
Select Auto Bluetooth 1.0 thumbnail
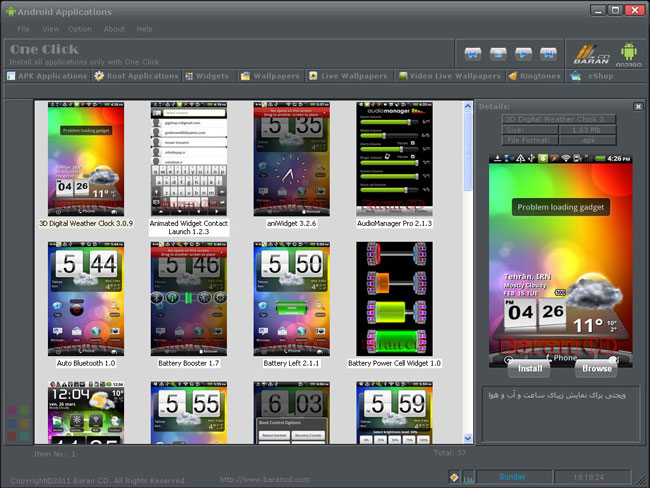tap(86, 299)
